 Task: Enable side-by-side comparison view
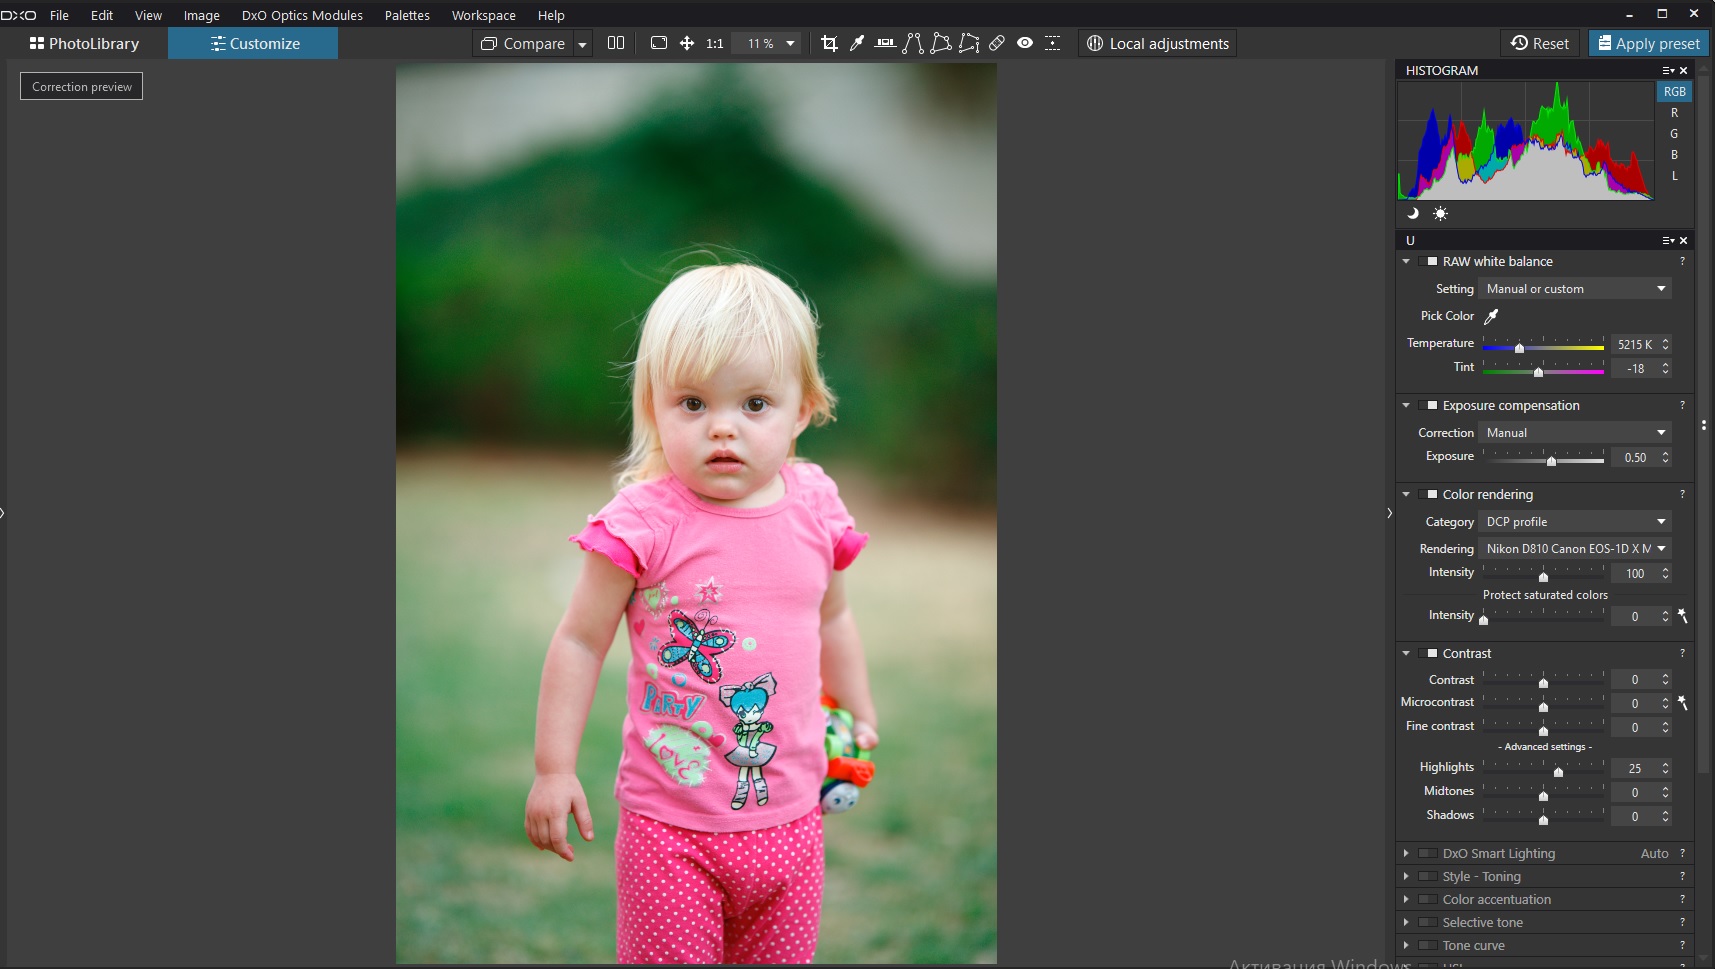pyautogui.click(x=616, y=43)
